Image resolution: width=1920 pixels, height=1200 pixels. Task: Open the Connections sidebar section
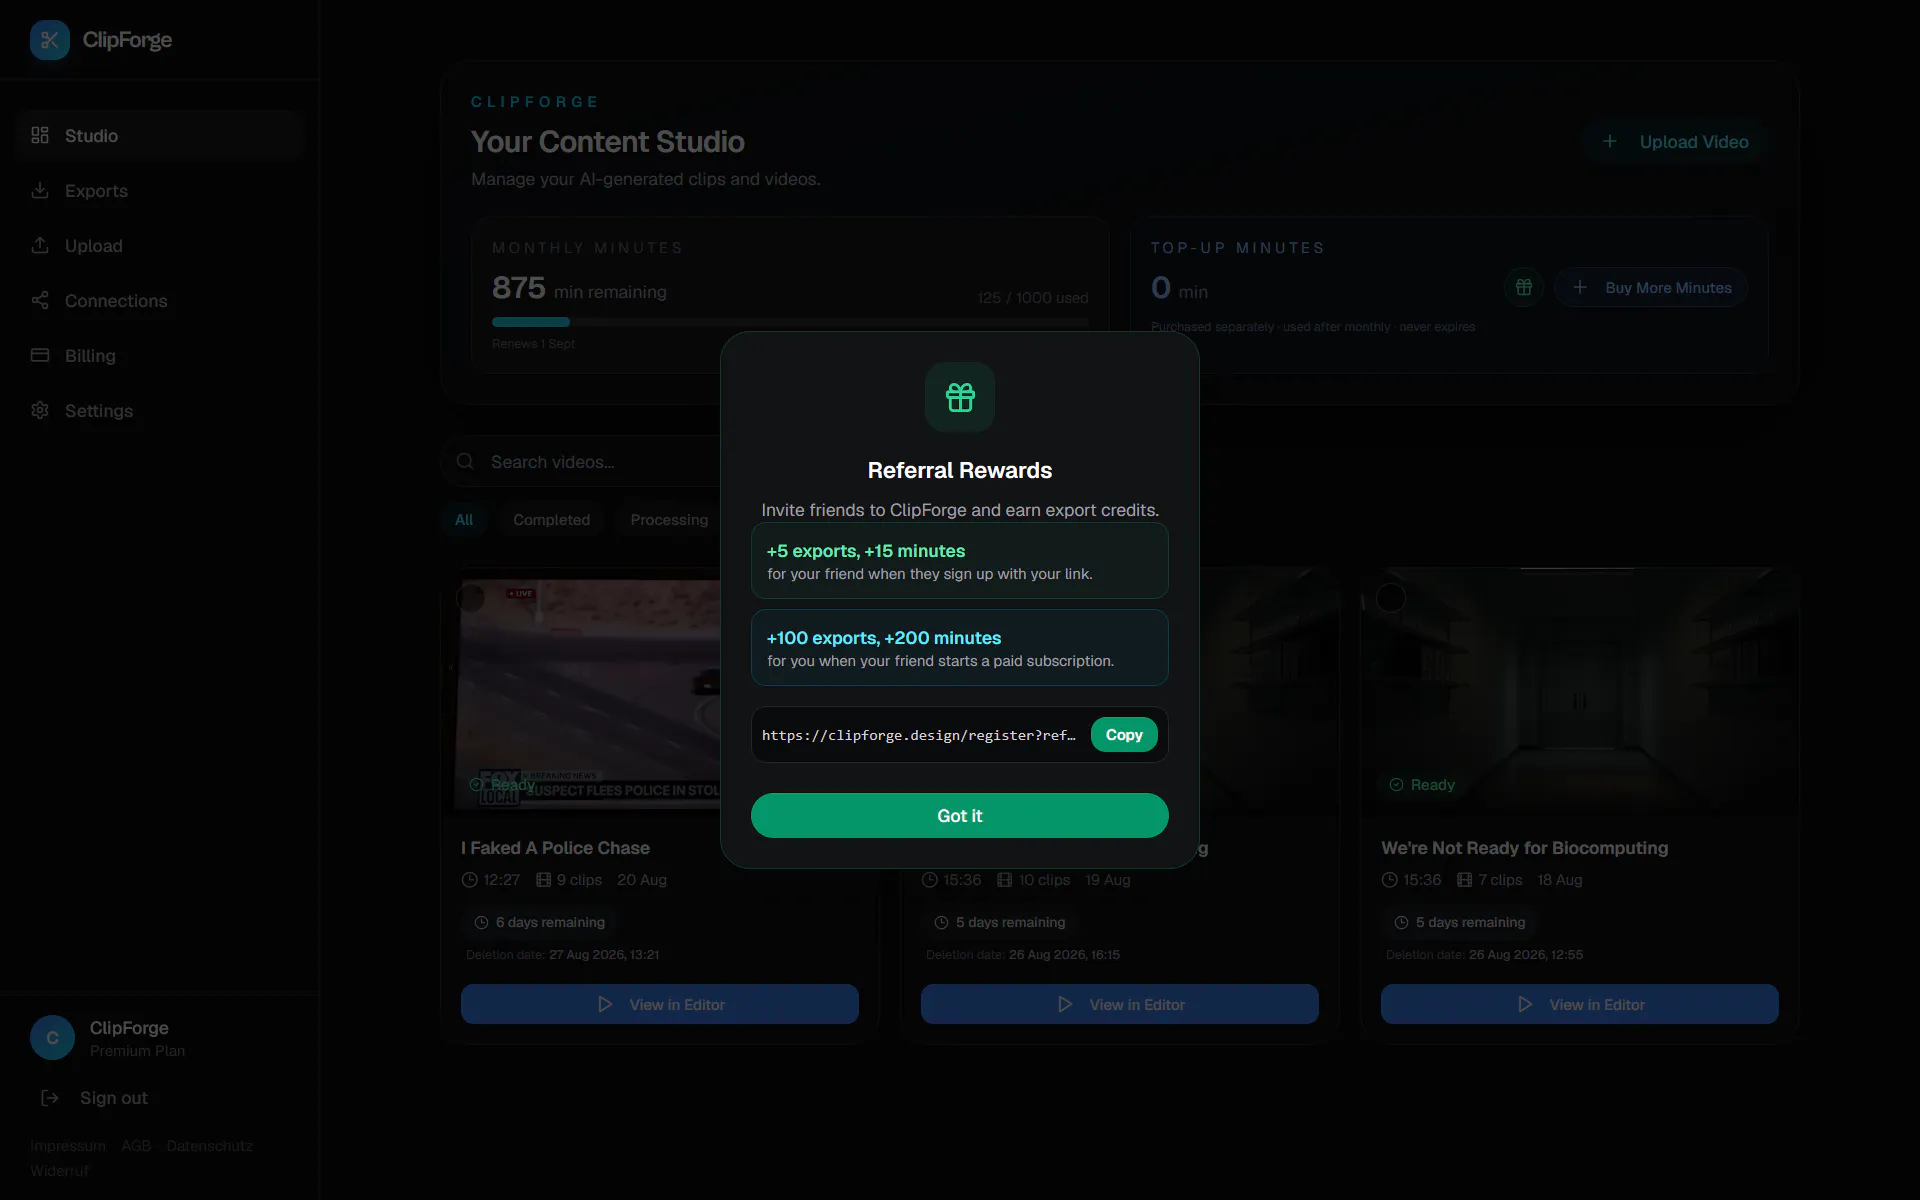(x=160, y=301)
